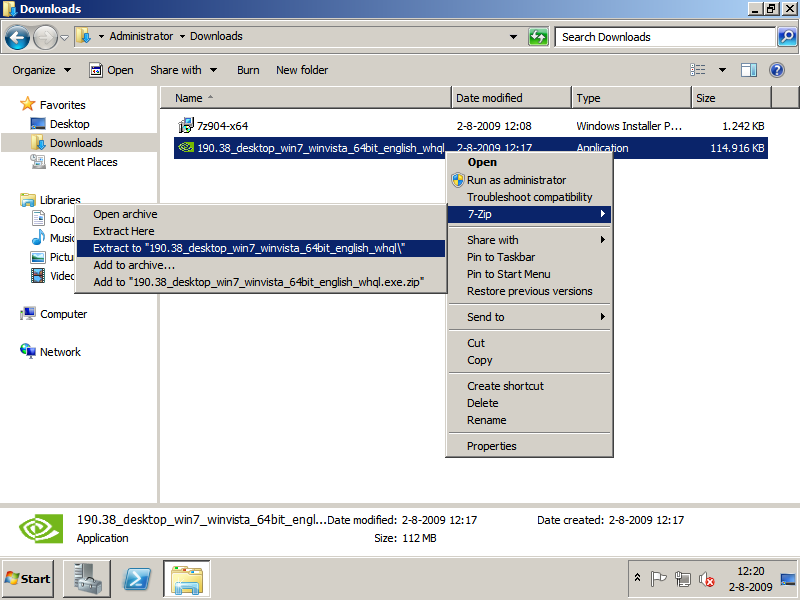800x600 pixels.
Task: Choose Extract Here in 7-Zip submenu
Action: click(x=261, y=231)
